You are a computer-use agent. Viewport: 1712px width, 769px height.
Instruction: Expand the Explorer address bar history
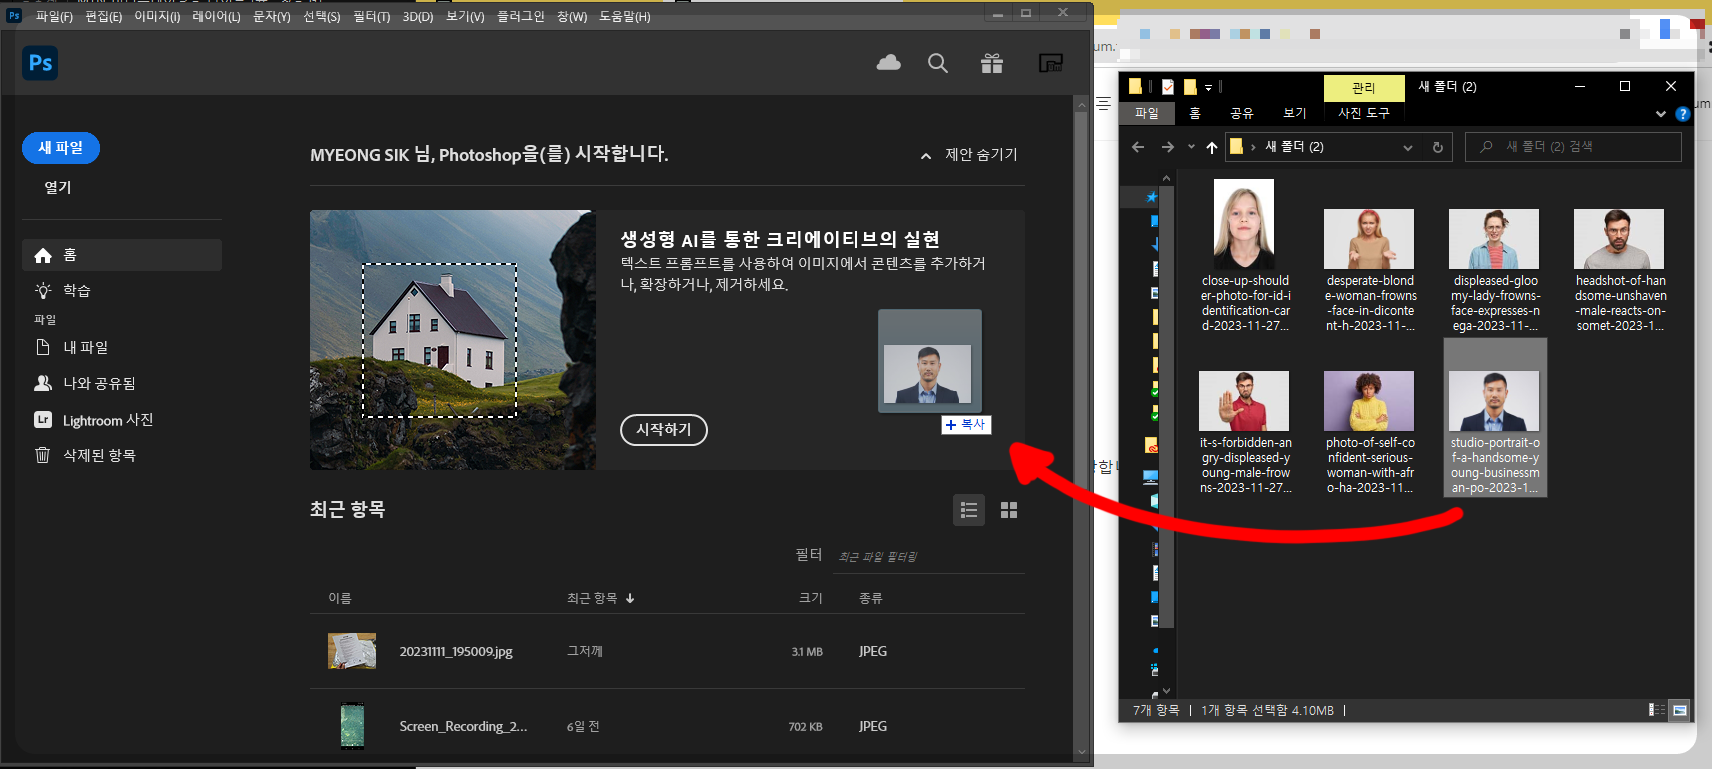[x=1408, y=147]
